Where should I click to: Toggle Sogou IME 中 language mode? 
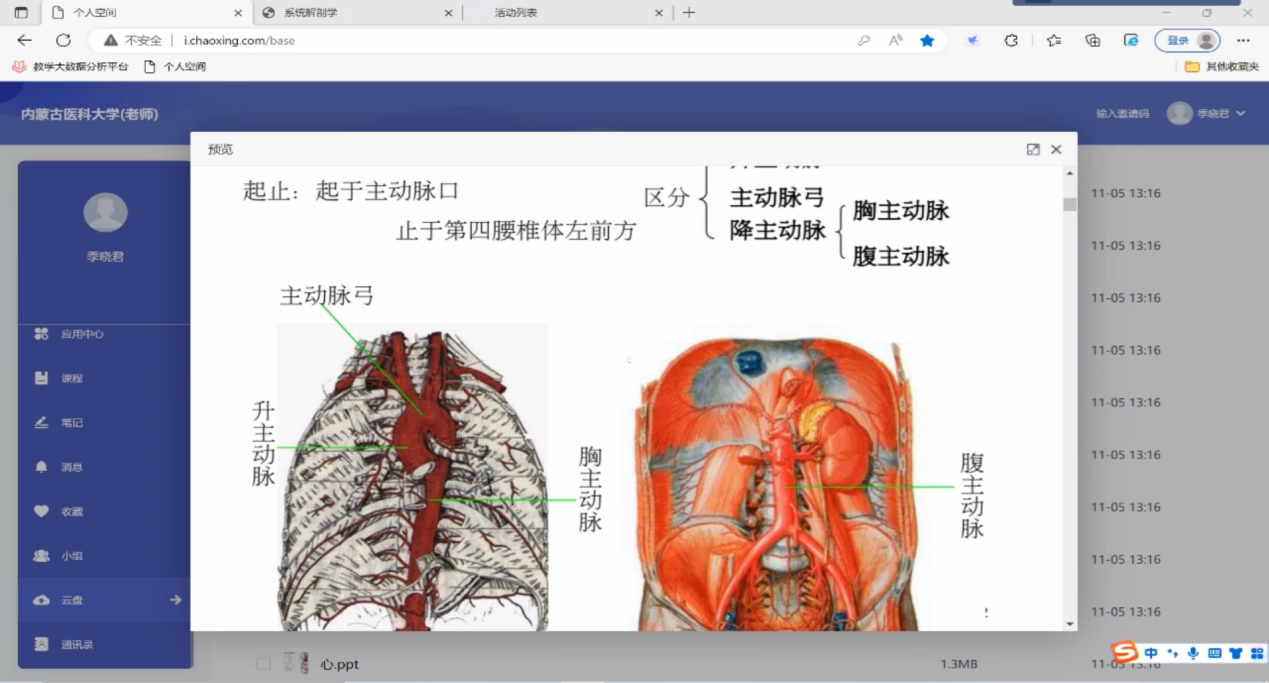point(1151,654)
